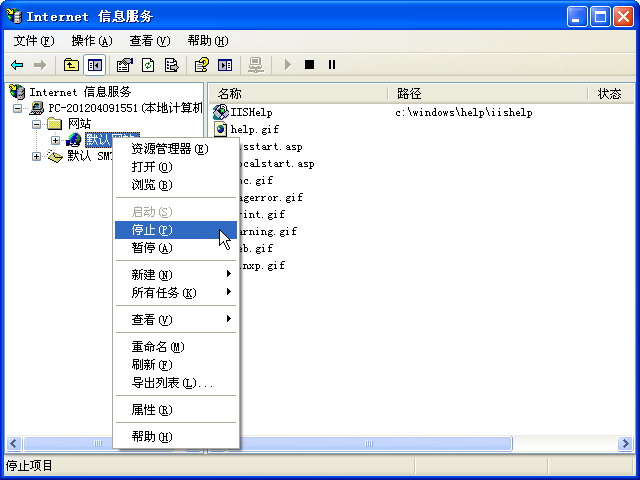Select the IISHelp virtual directory row
Viewport: 640px width, 480px height.
coord(251,112)
